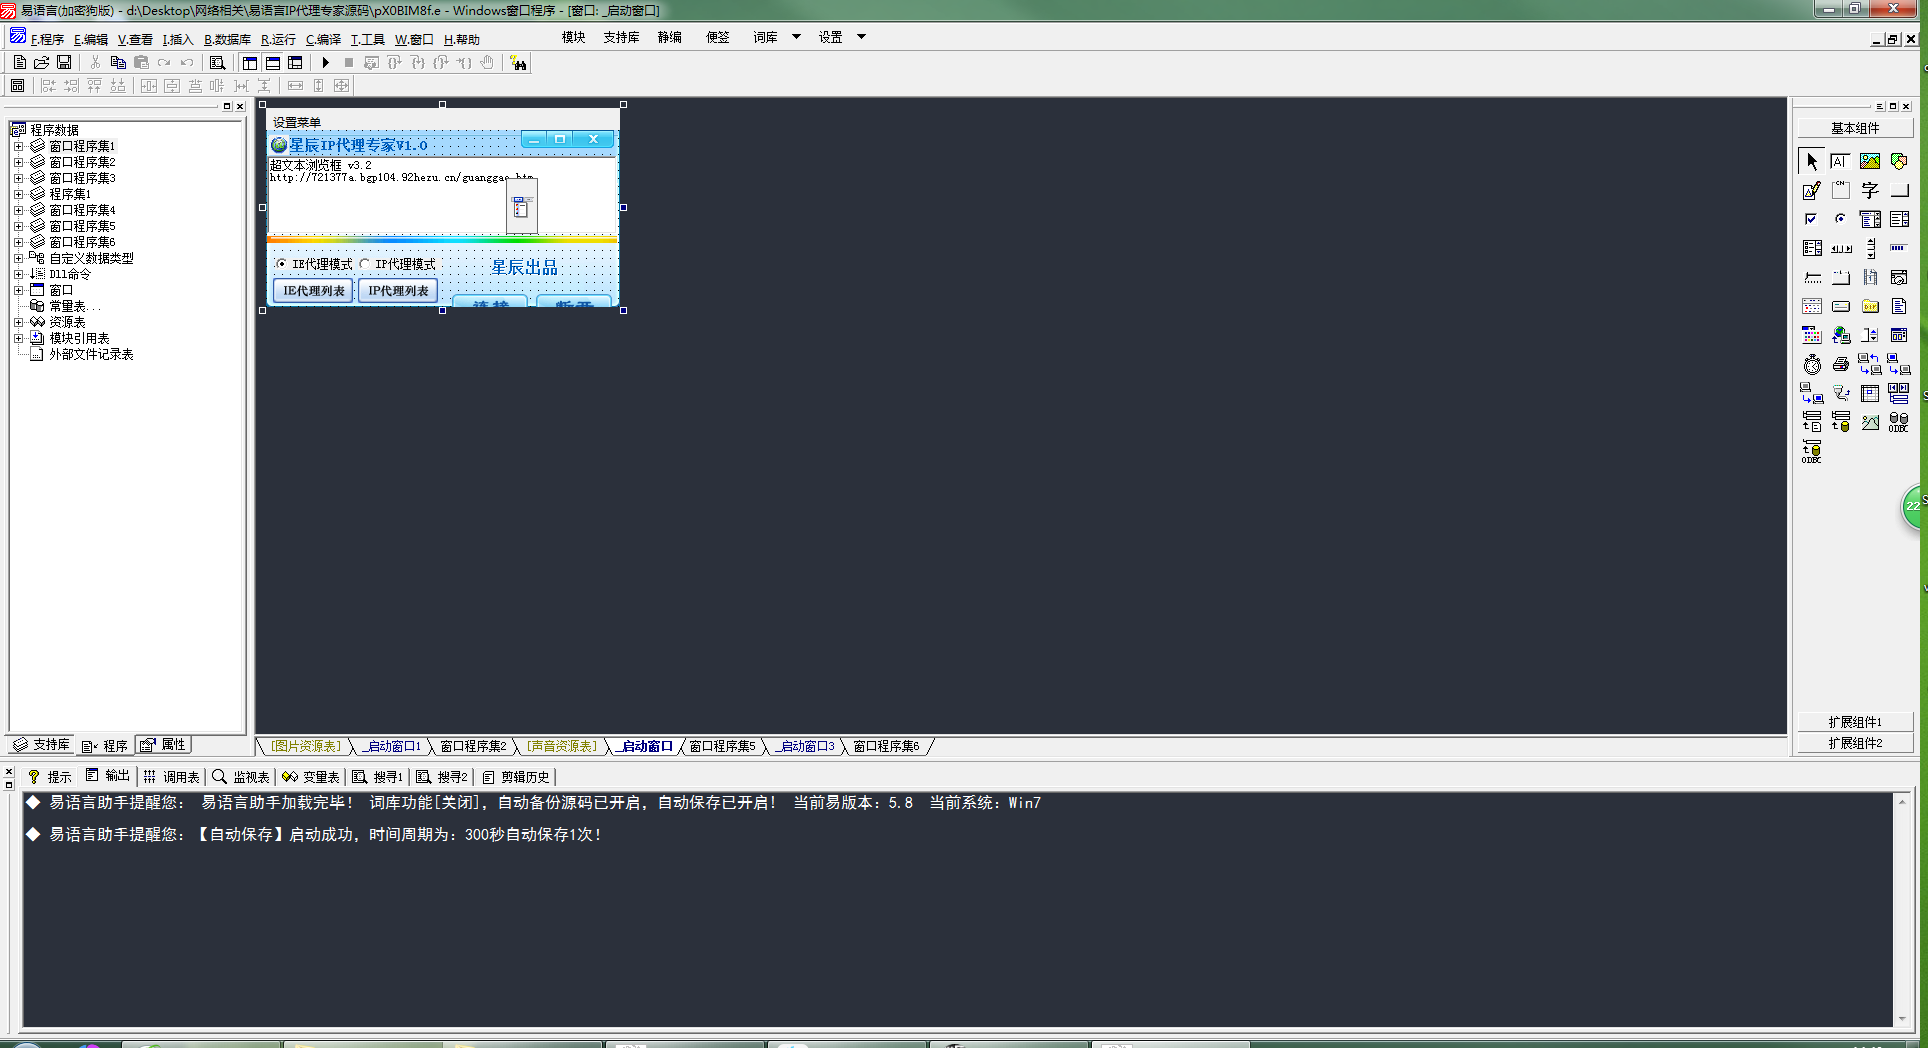Image resolution: width=1928 pixels, height=1048 pixels.
Task: Expand the 窗口程序集3 tree node
Action: [18, 178]
